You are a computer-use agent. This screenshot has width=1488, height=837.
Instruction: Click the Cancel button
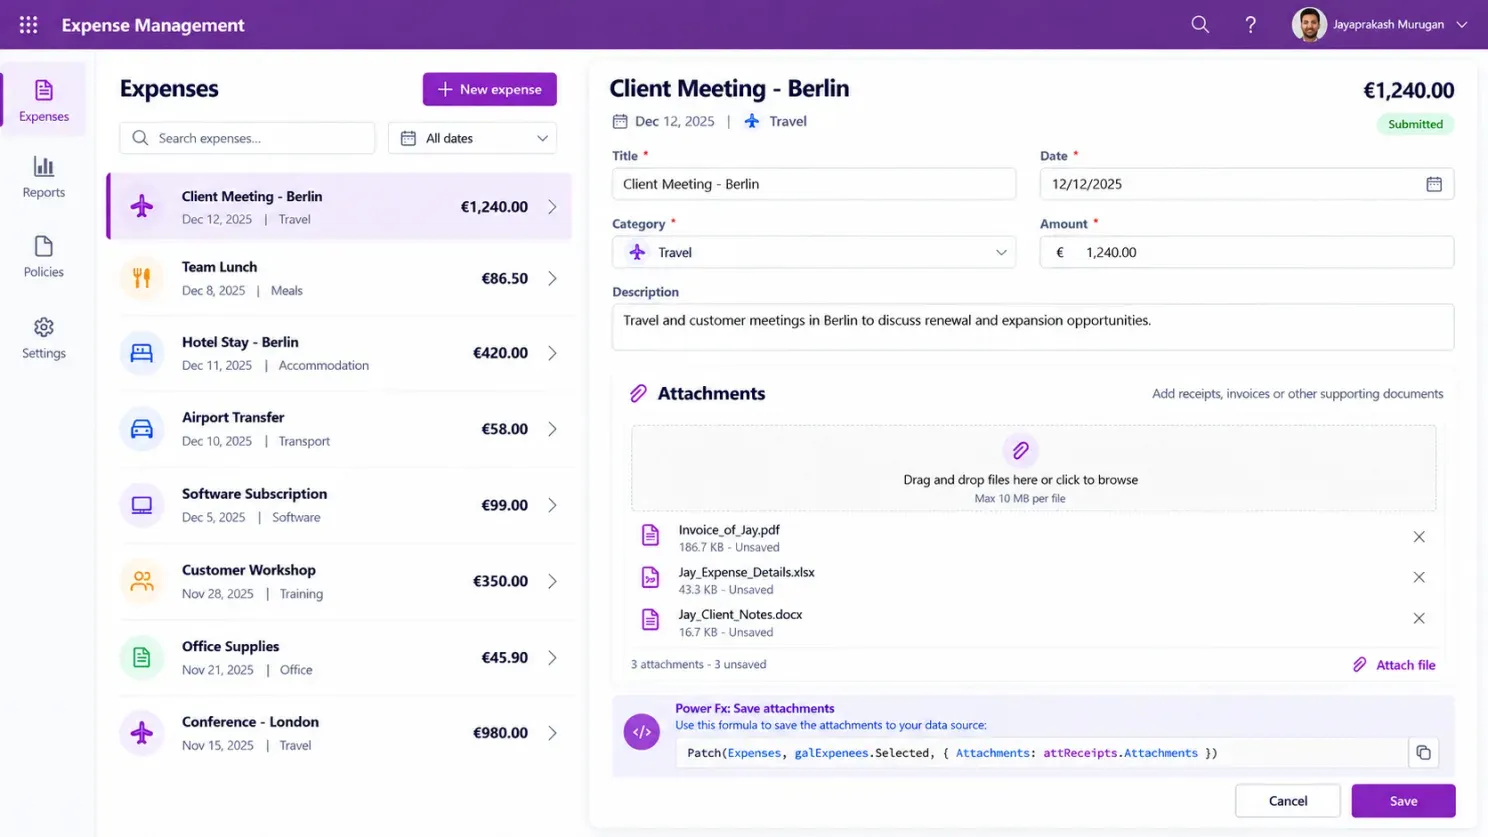(x=1288, y=801)
